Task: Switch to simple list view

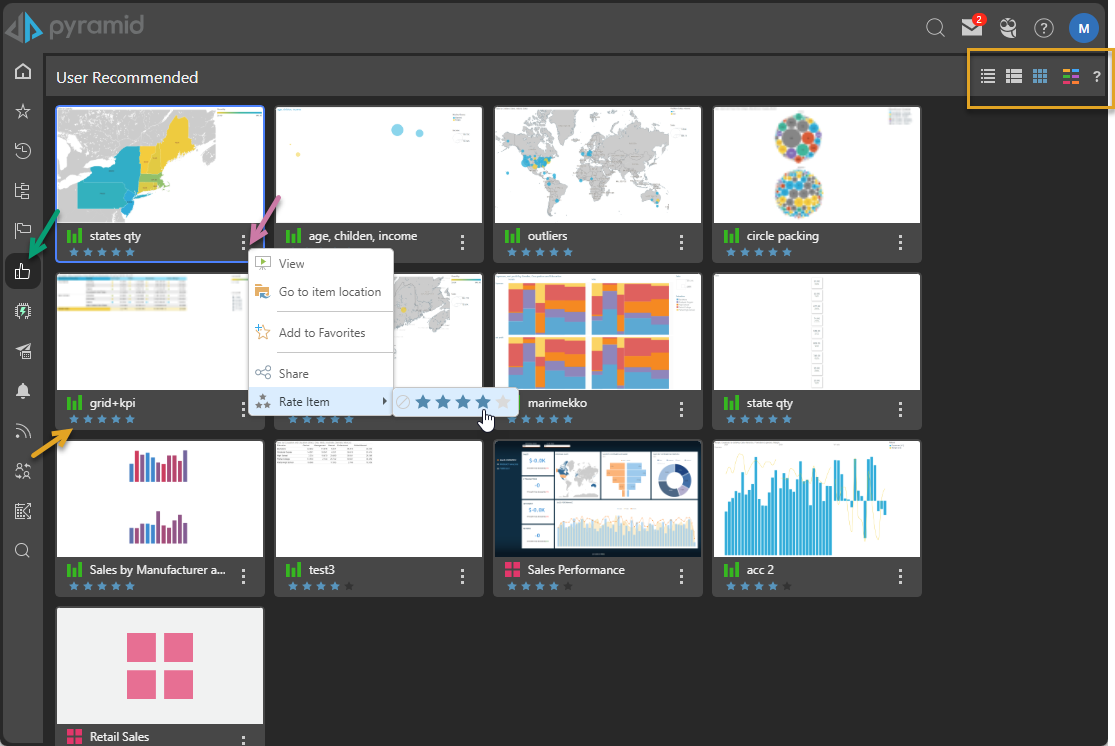Action: pos(988,76)
